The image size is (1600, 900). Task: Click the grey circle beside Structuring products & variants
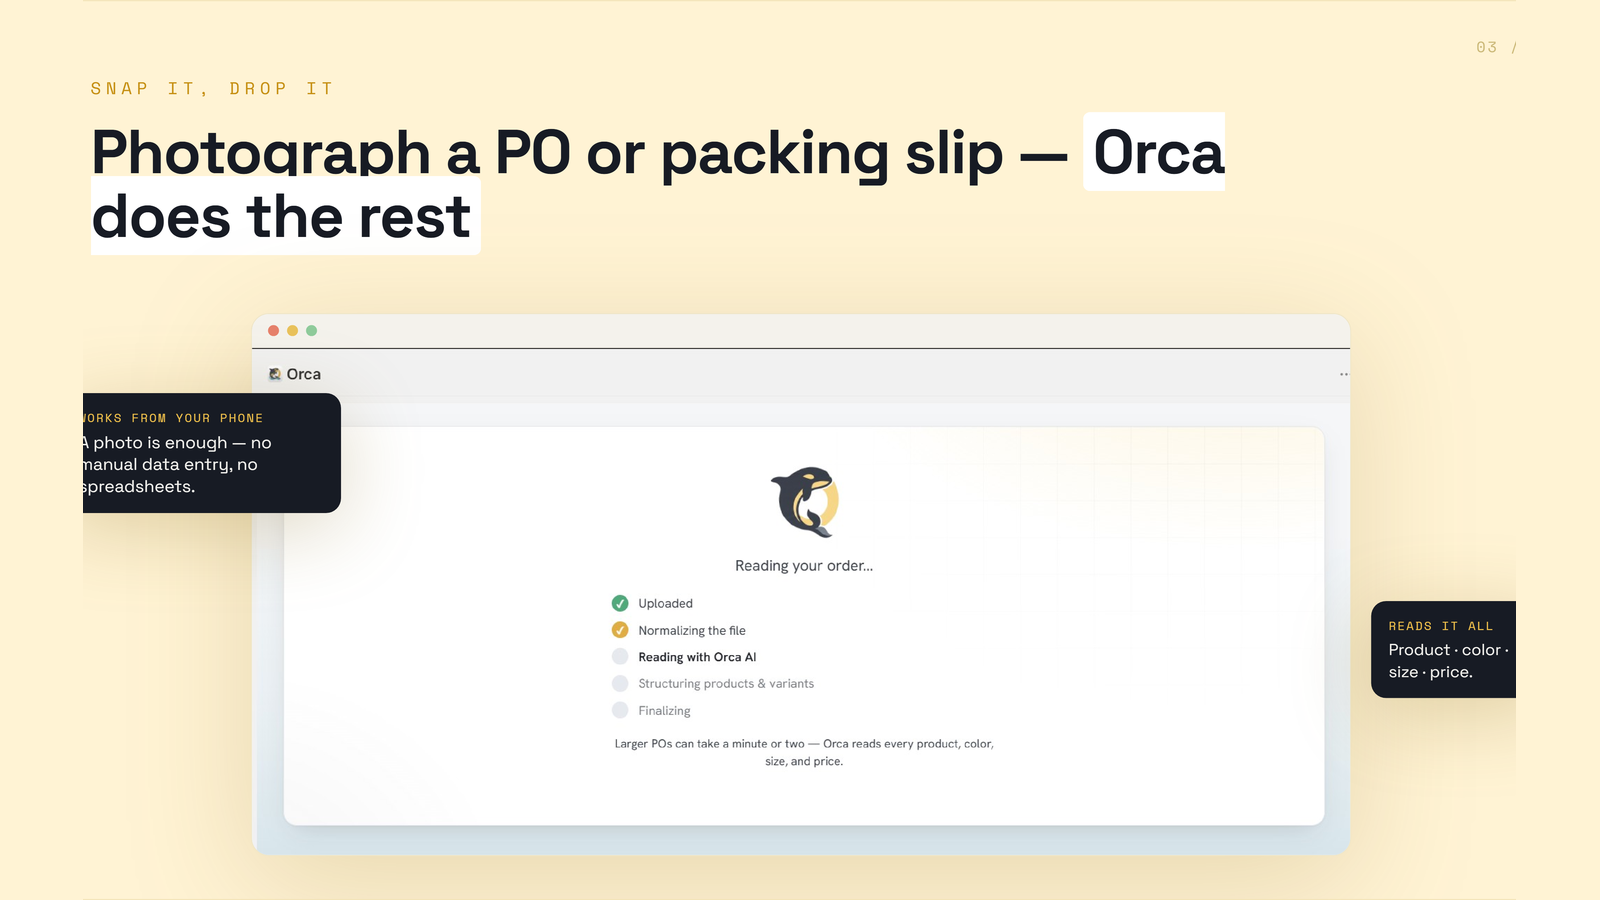pyautogui.click(x=620, y=684)
